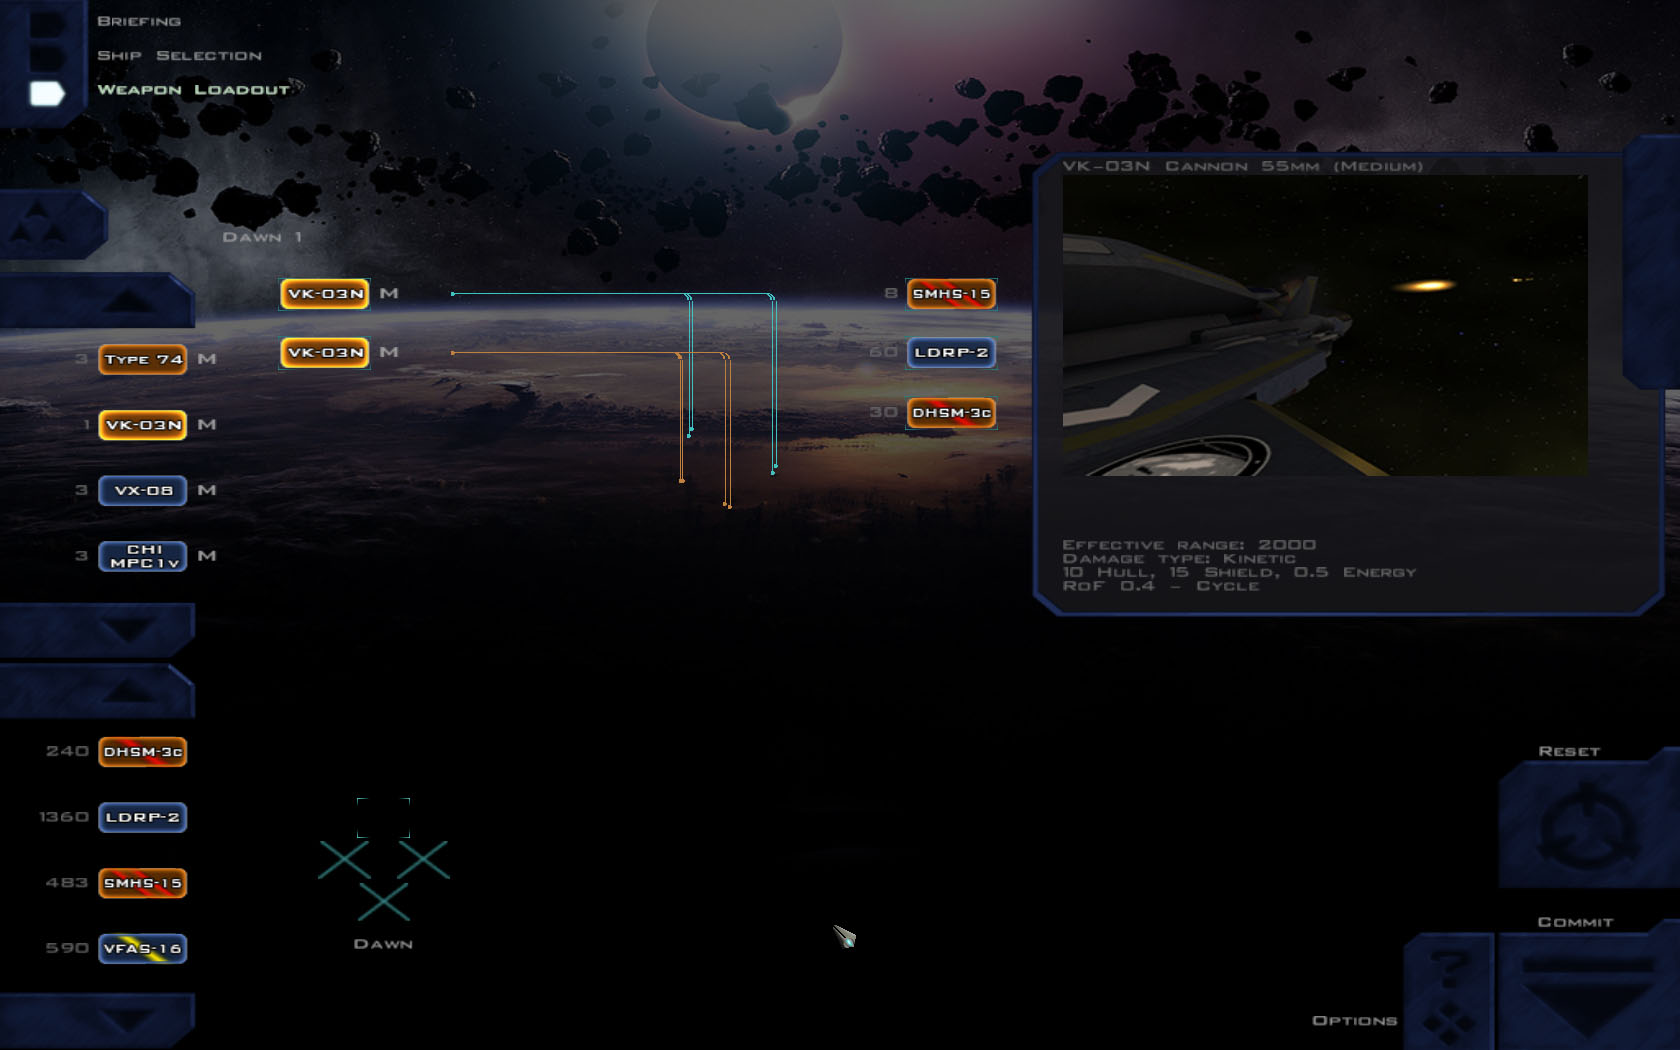Pick VFAS-16 from secondary weapon list
1680x1050 pixels.
tap(143, 948)
